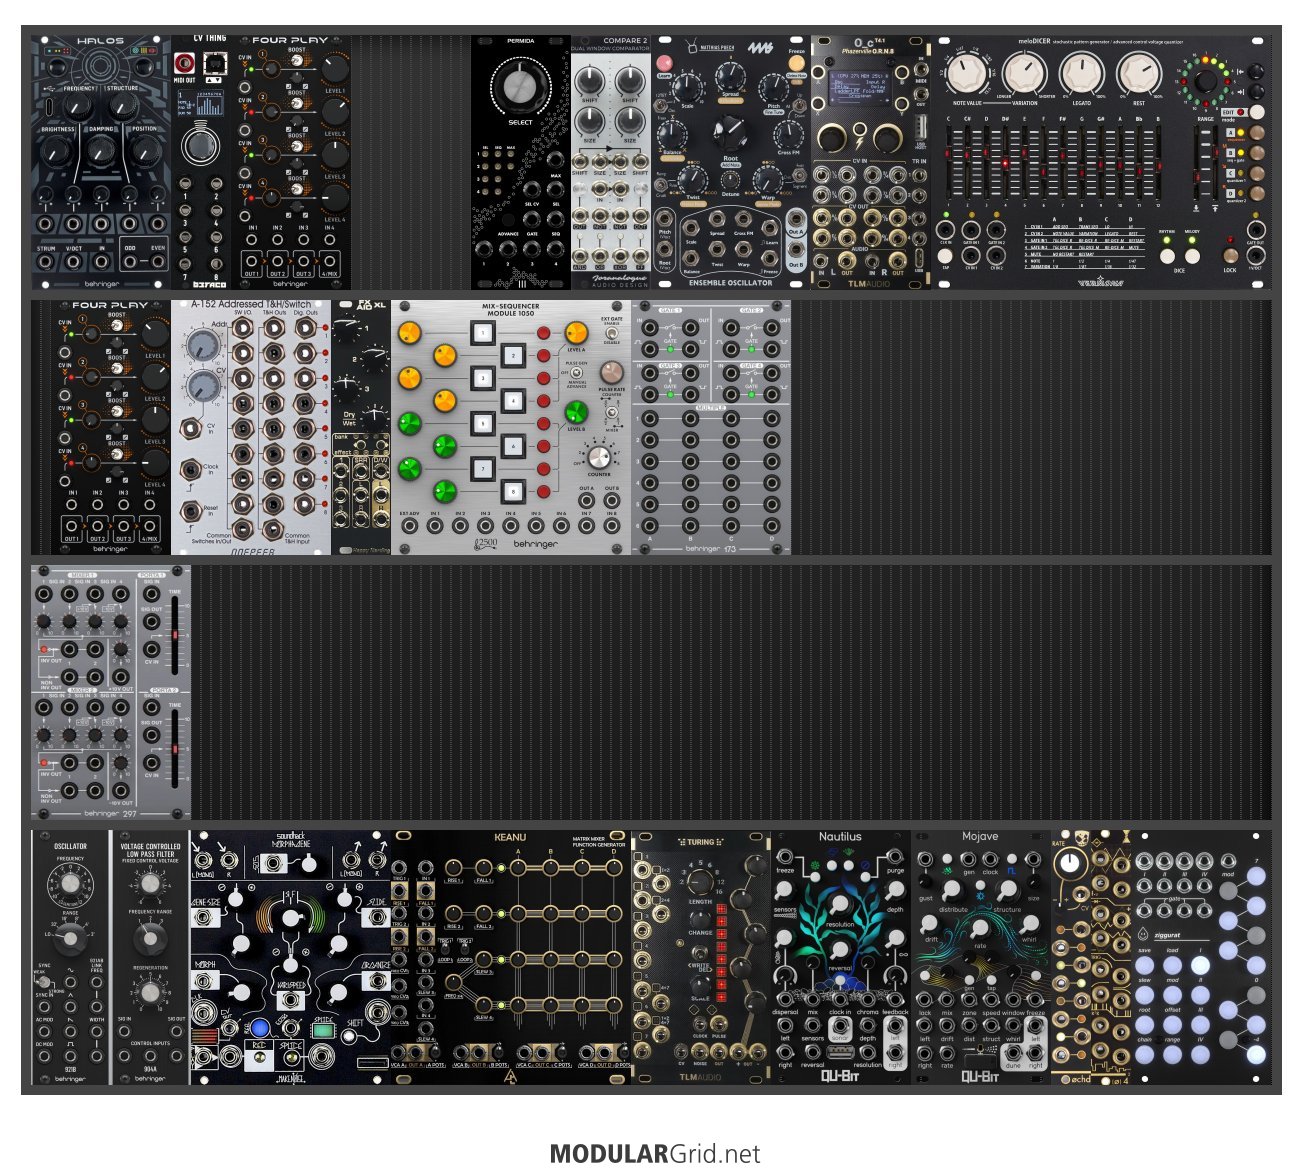
Task: Click the REC button on Morphagene
Action: (x=258, y=1055)
